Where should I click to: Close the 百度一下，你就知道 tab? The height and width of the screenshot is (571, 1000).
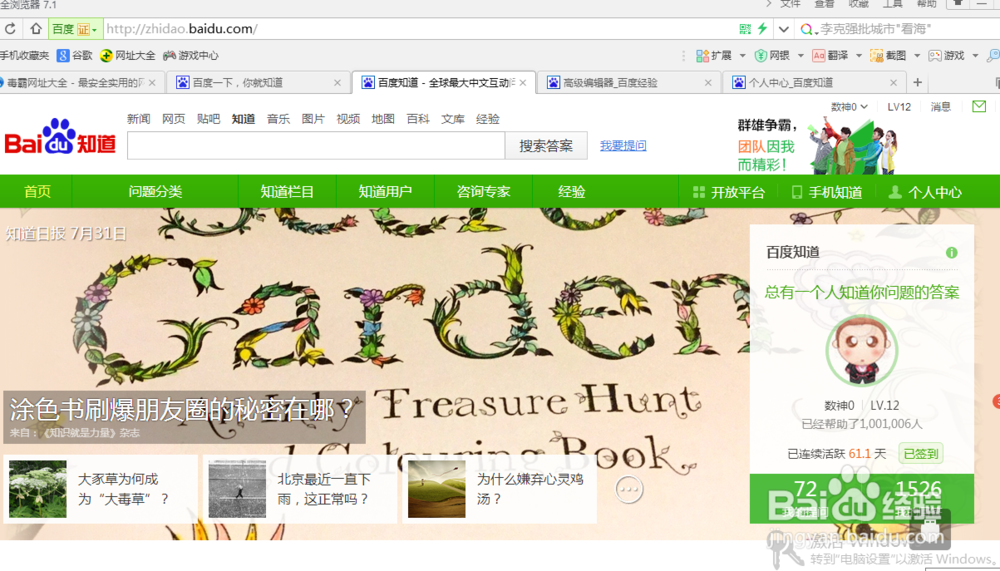point(337,82)
